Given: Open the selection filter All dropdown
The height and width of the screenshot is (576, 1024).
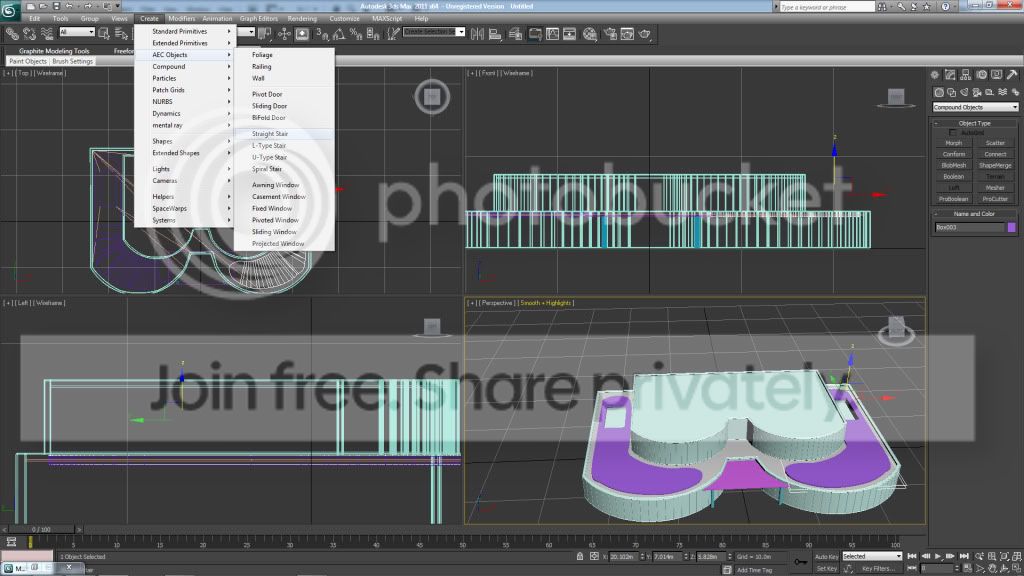Looking at the screenshot, I should click(77, 32).
